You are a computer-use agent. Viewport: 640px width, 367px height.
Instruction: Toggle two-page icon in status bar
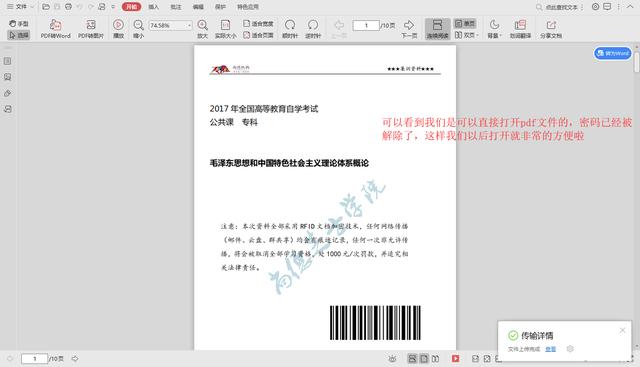click(436, 358)
